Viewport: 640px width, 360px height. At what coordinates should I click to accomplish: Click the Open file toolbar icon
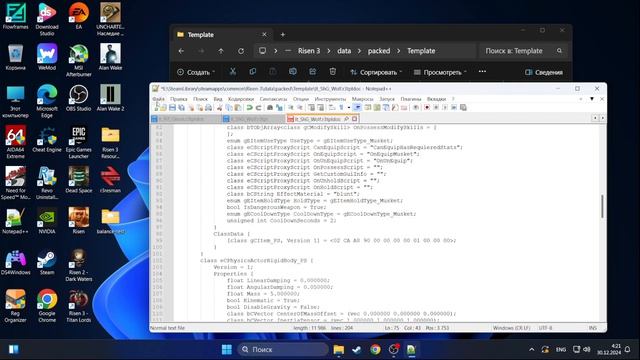(163, 107)
